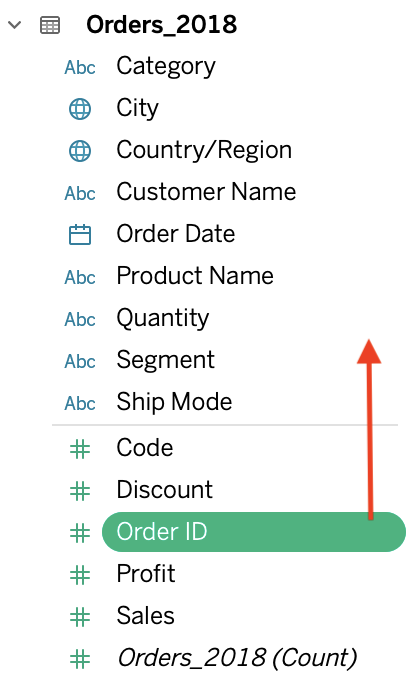This screenshot has width=410, height=692.
Task: Click the globe icon next to City
Action: coord(80,109)
